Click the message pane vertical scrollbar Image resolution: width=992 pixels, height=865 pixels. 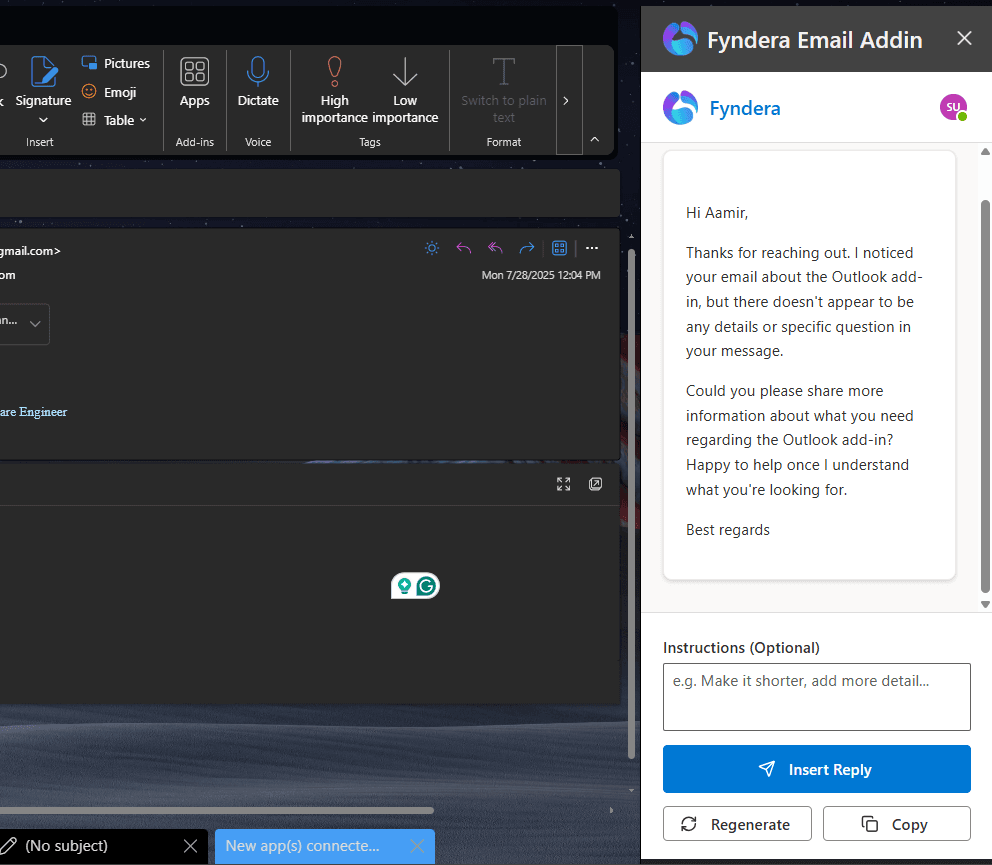click(x=631, y=503)
